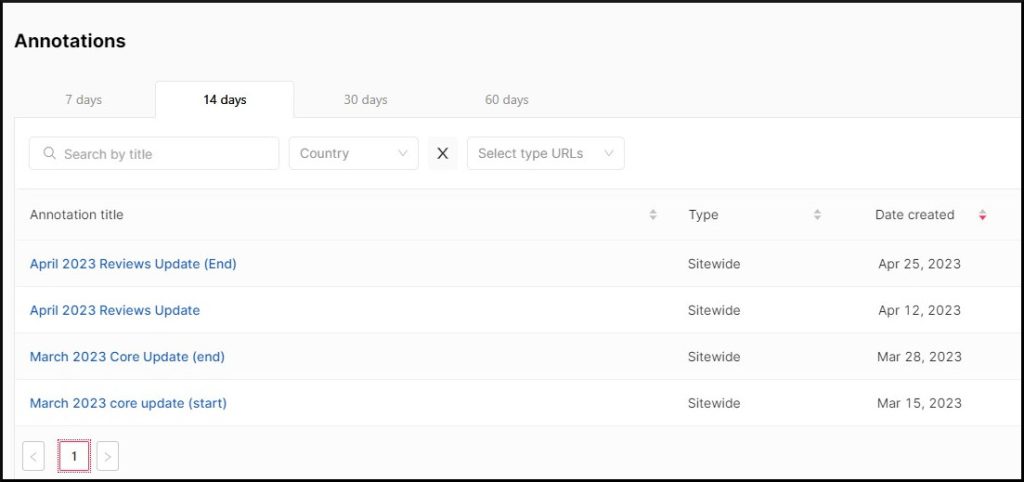Open the April 2023 Reviews Update link
This screenshot has height=482, width=1024.
click(x=115, y=310)
